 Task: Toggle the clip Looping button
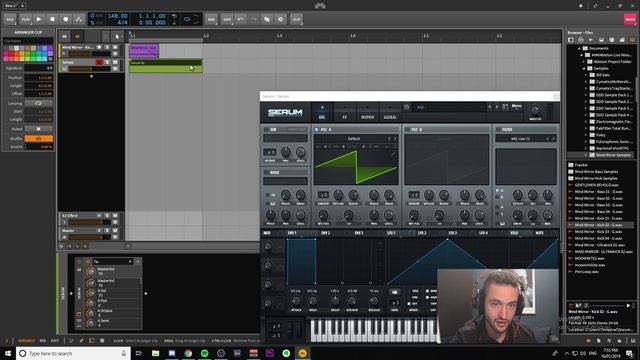[x=38, y=103]
